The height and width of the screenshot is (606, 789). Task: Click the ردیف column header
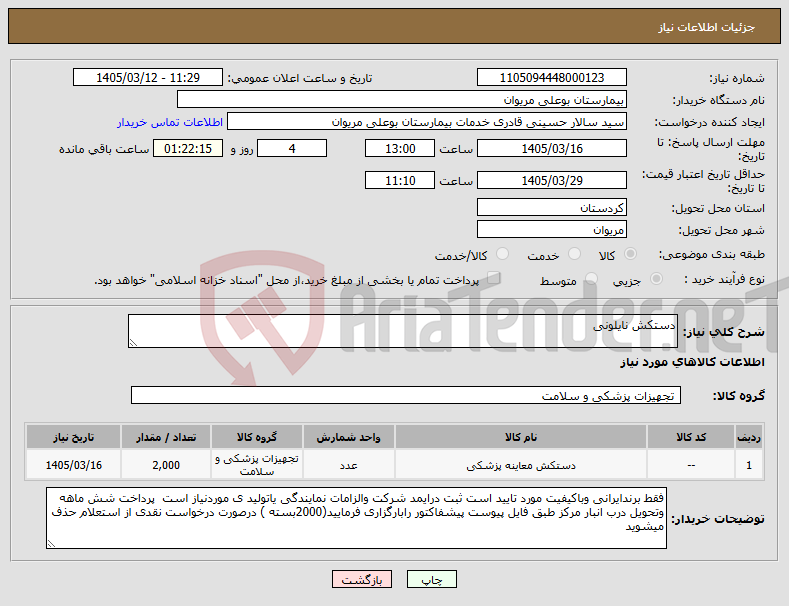click(x=749, y=437)
